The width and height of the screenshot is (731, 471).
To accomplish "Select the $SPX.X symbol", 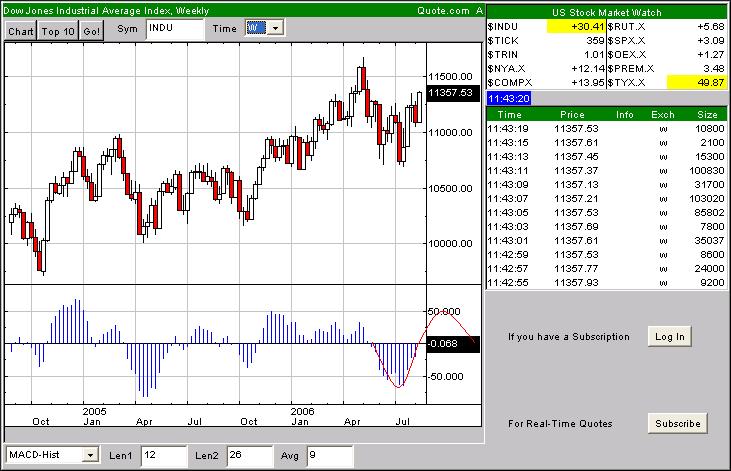I will click(627, 41).
